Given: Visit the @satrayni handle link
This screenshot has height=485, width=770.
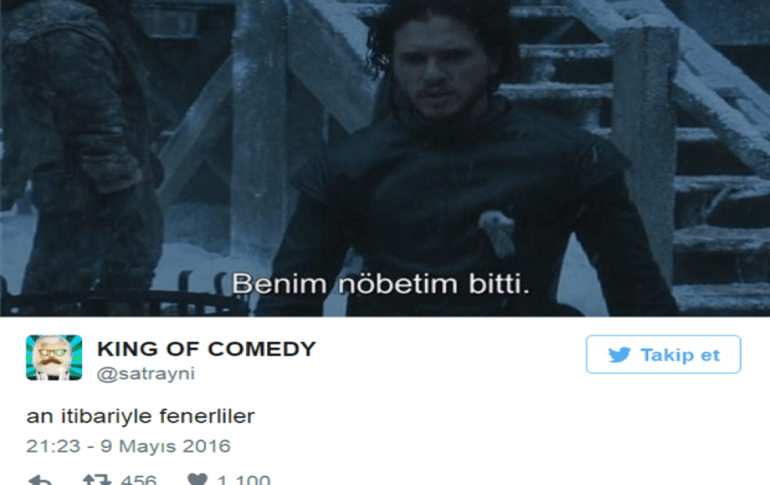Looking at the screenshot, I should pos(146,374).
